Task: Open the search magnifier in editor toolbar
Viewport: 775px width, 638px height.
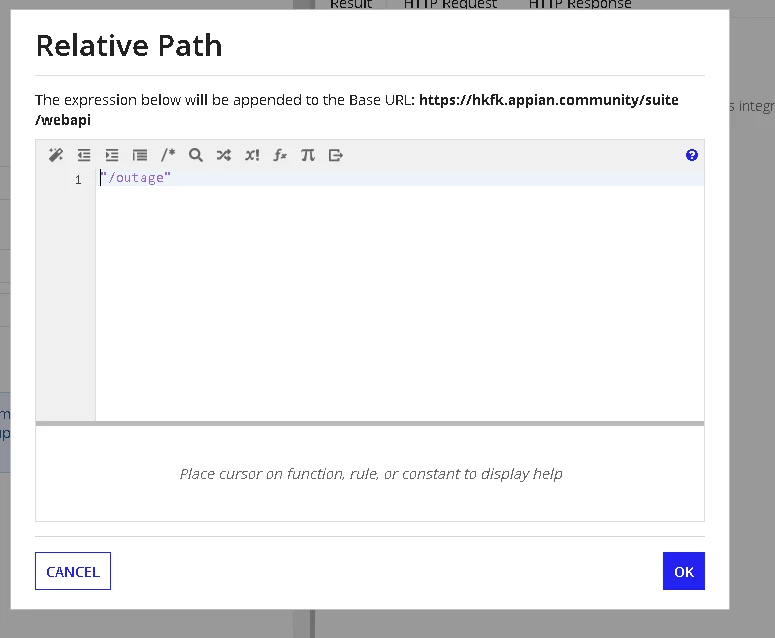Action: (196, 155)
